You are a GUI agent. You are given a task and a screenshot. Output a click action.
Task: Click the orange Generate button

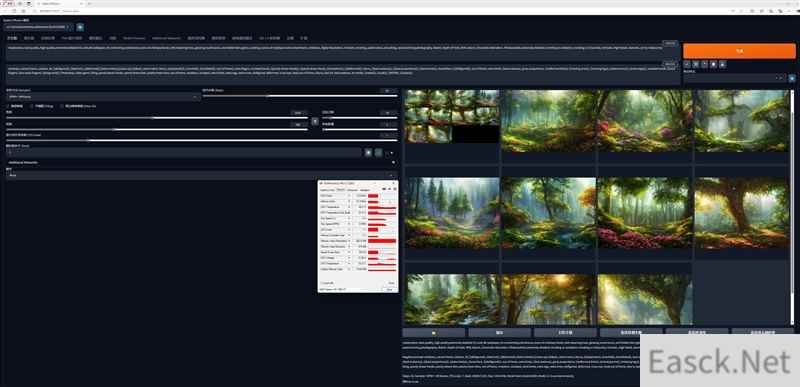point(739,51)
